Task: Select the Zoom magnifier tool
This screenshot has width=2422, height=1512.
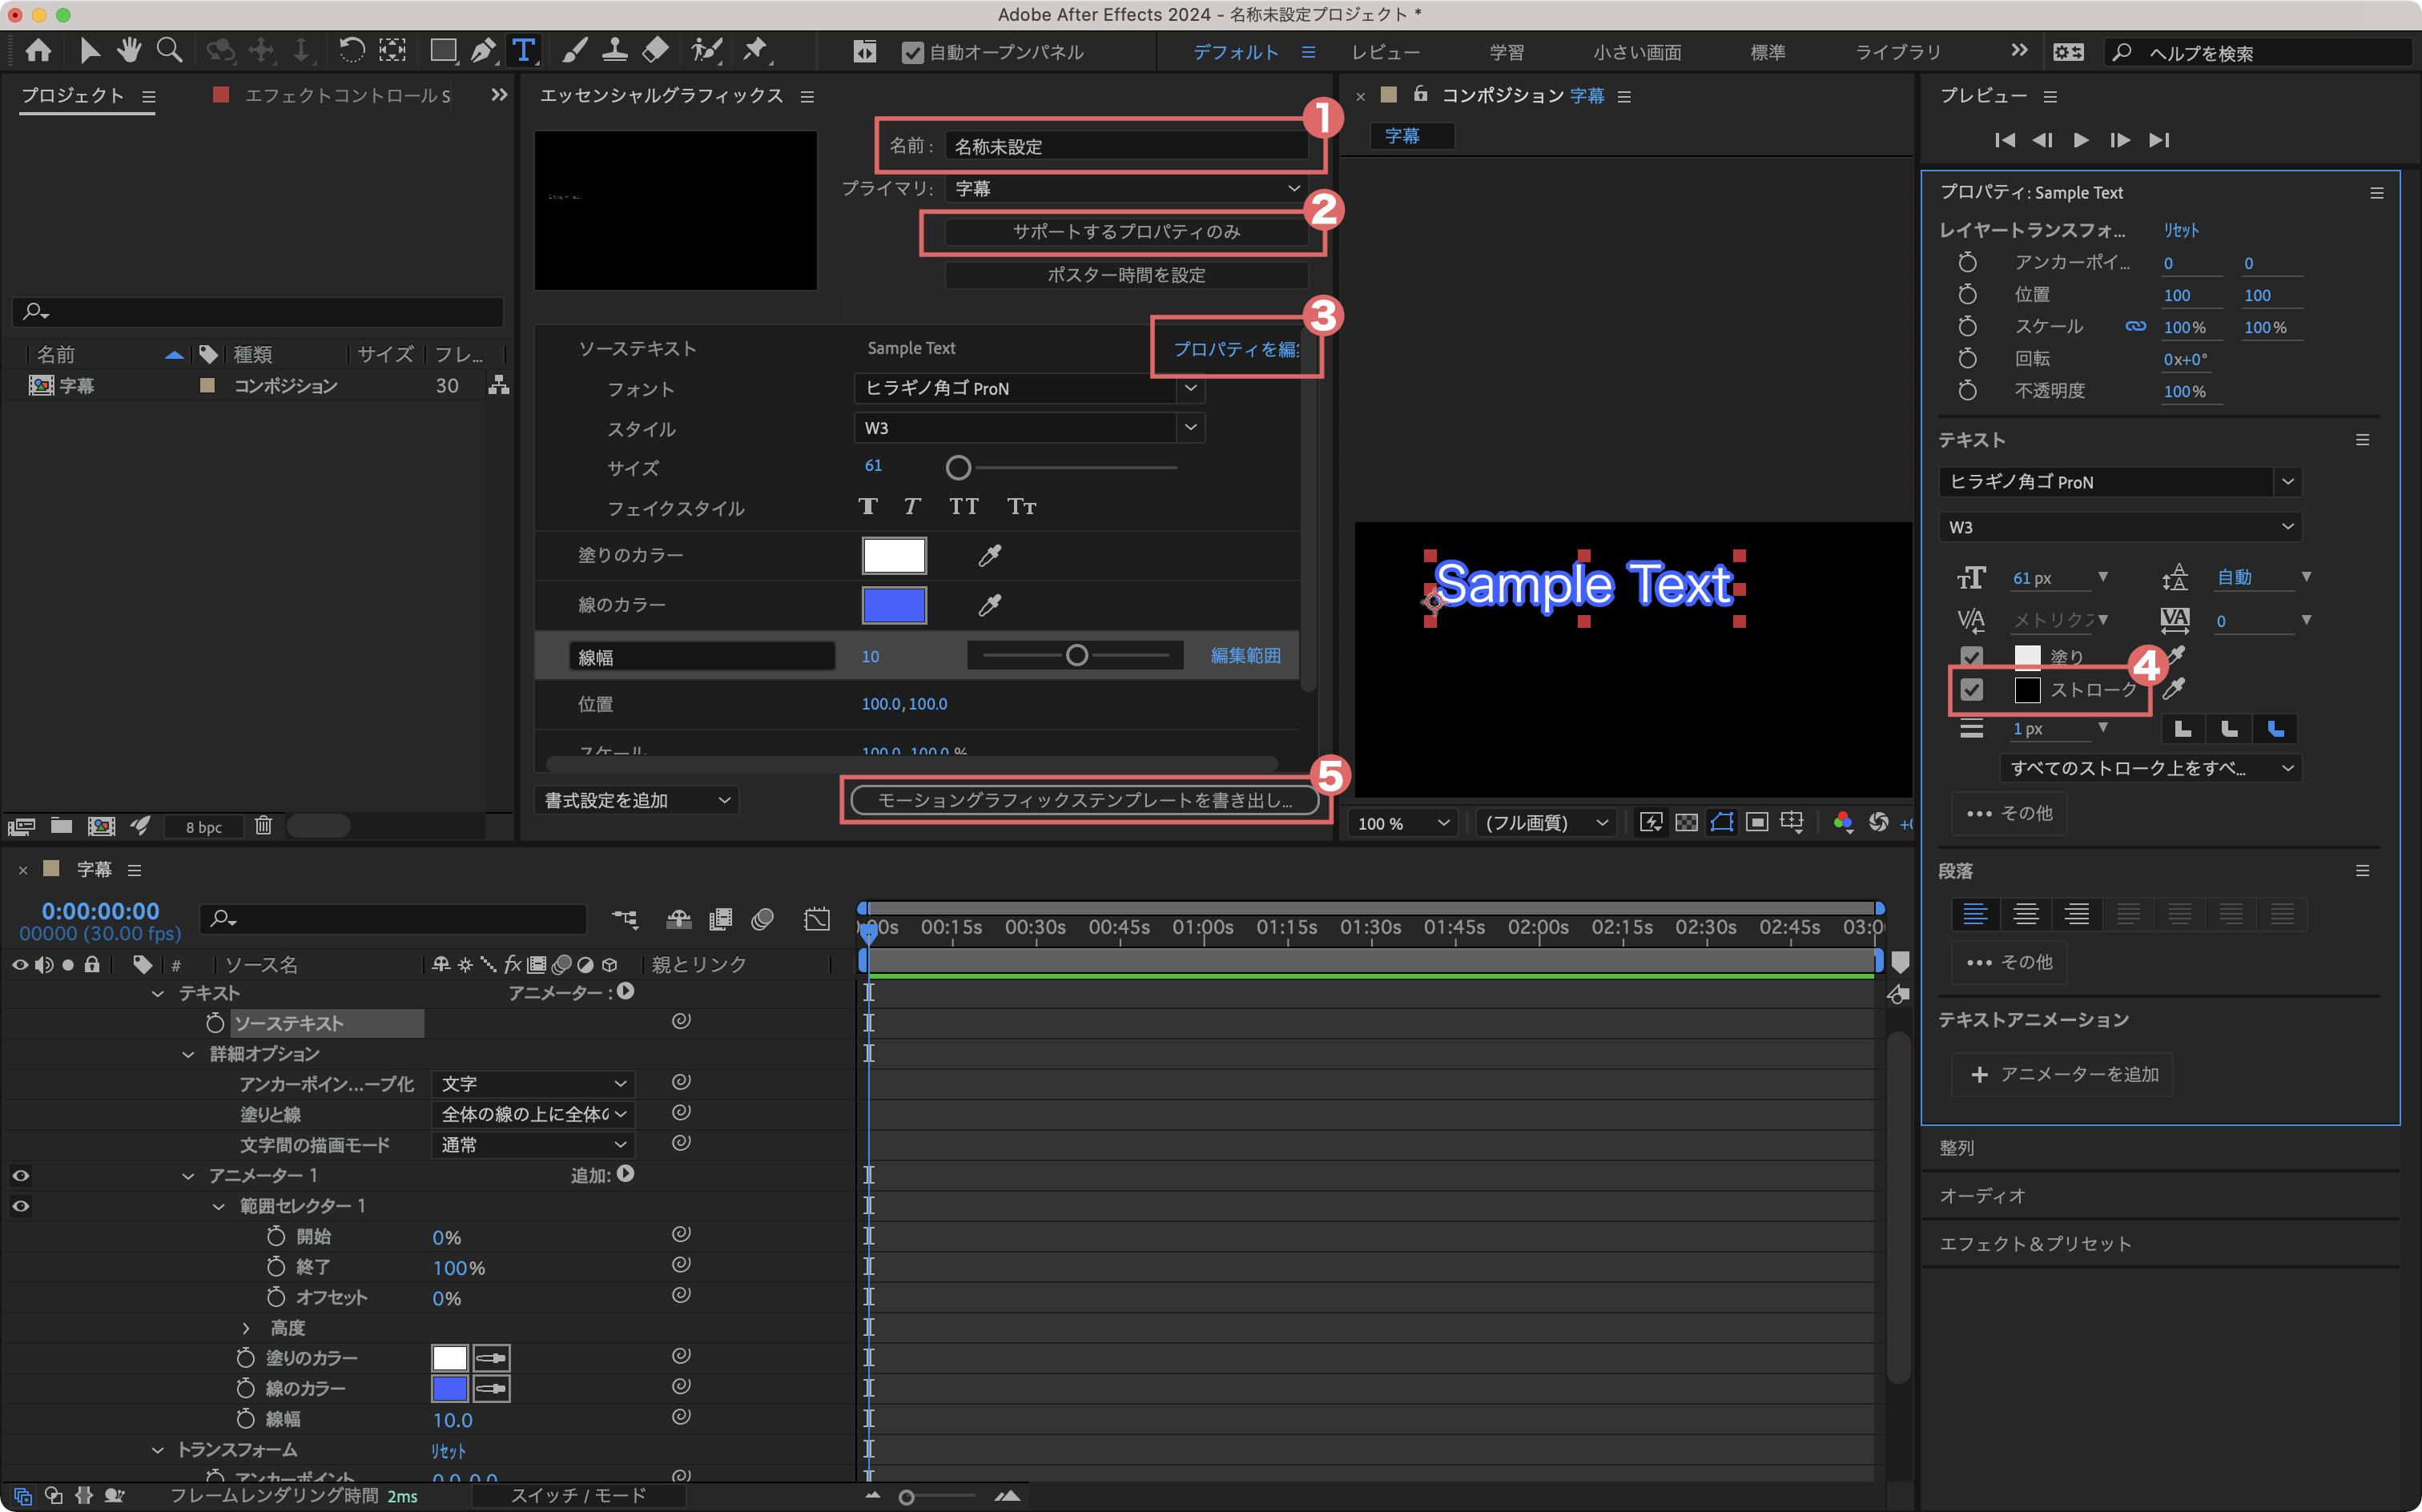Action: tap(169, 51)
